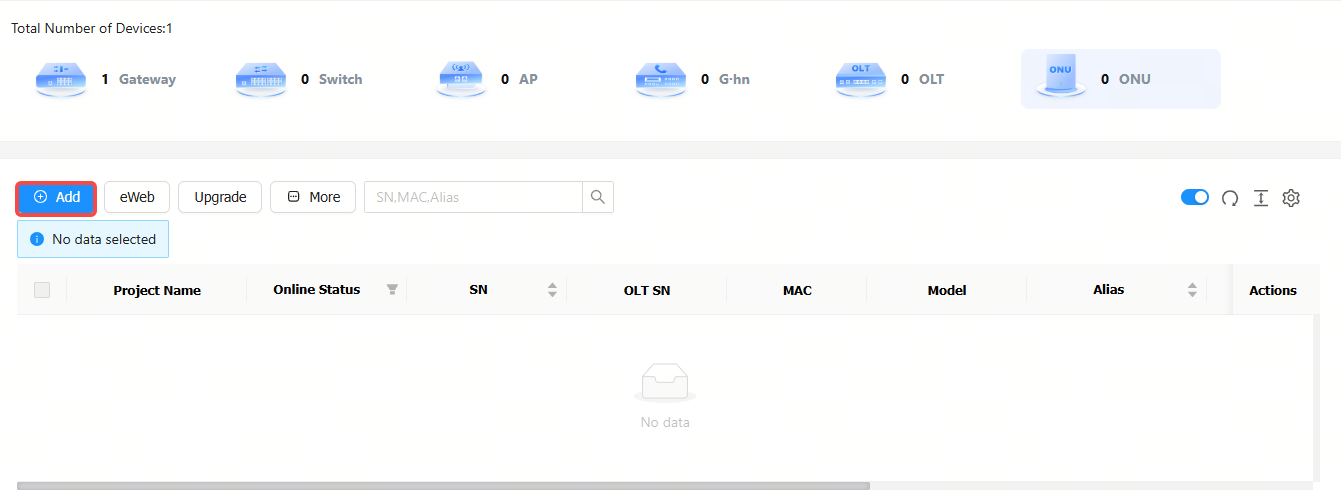Click the Add button
The height and width of the screenshot is (501, 1341).
pyautogui.click(x=57, y=197)
